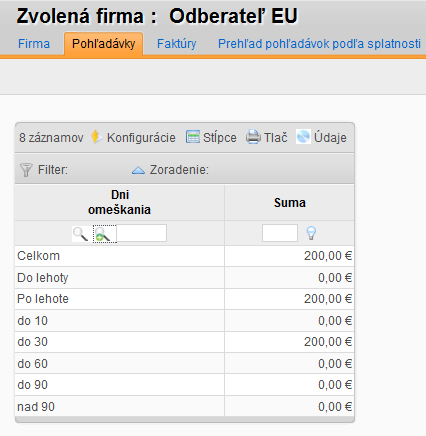Select the Po lehote table row
The width and height of the screenshot is (426, 436).
(185, 299)
